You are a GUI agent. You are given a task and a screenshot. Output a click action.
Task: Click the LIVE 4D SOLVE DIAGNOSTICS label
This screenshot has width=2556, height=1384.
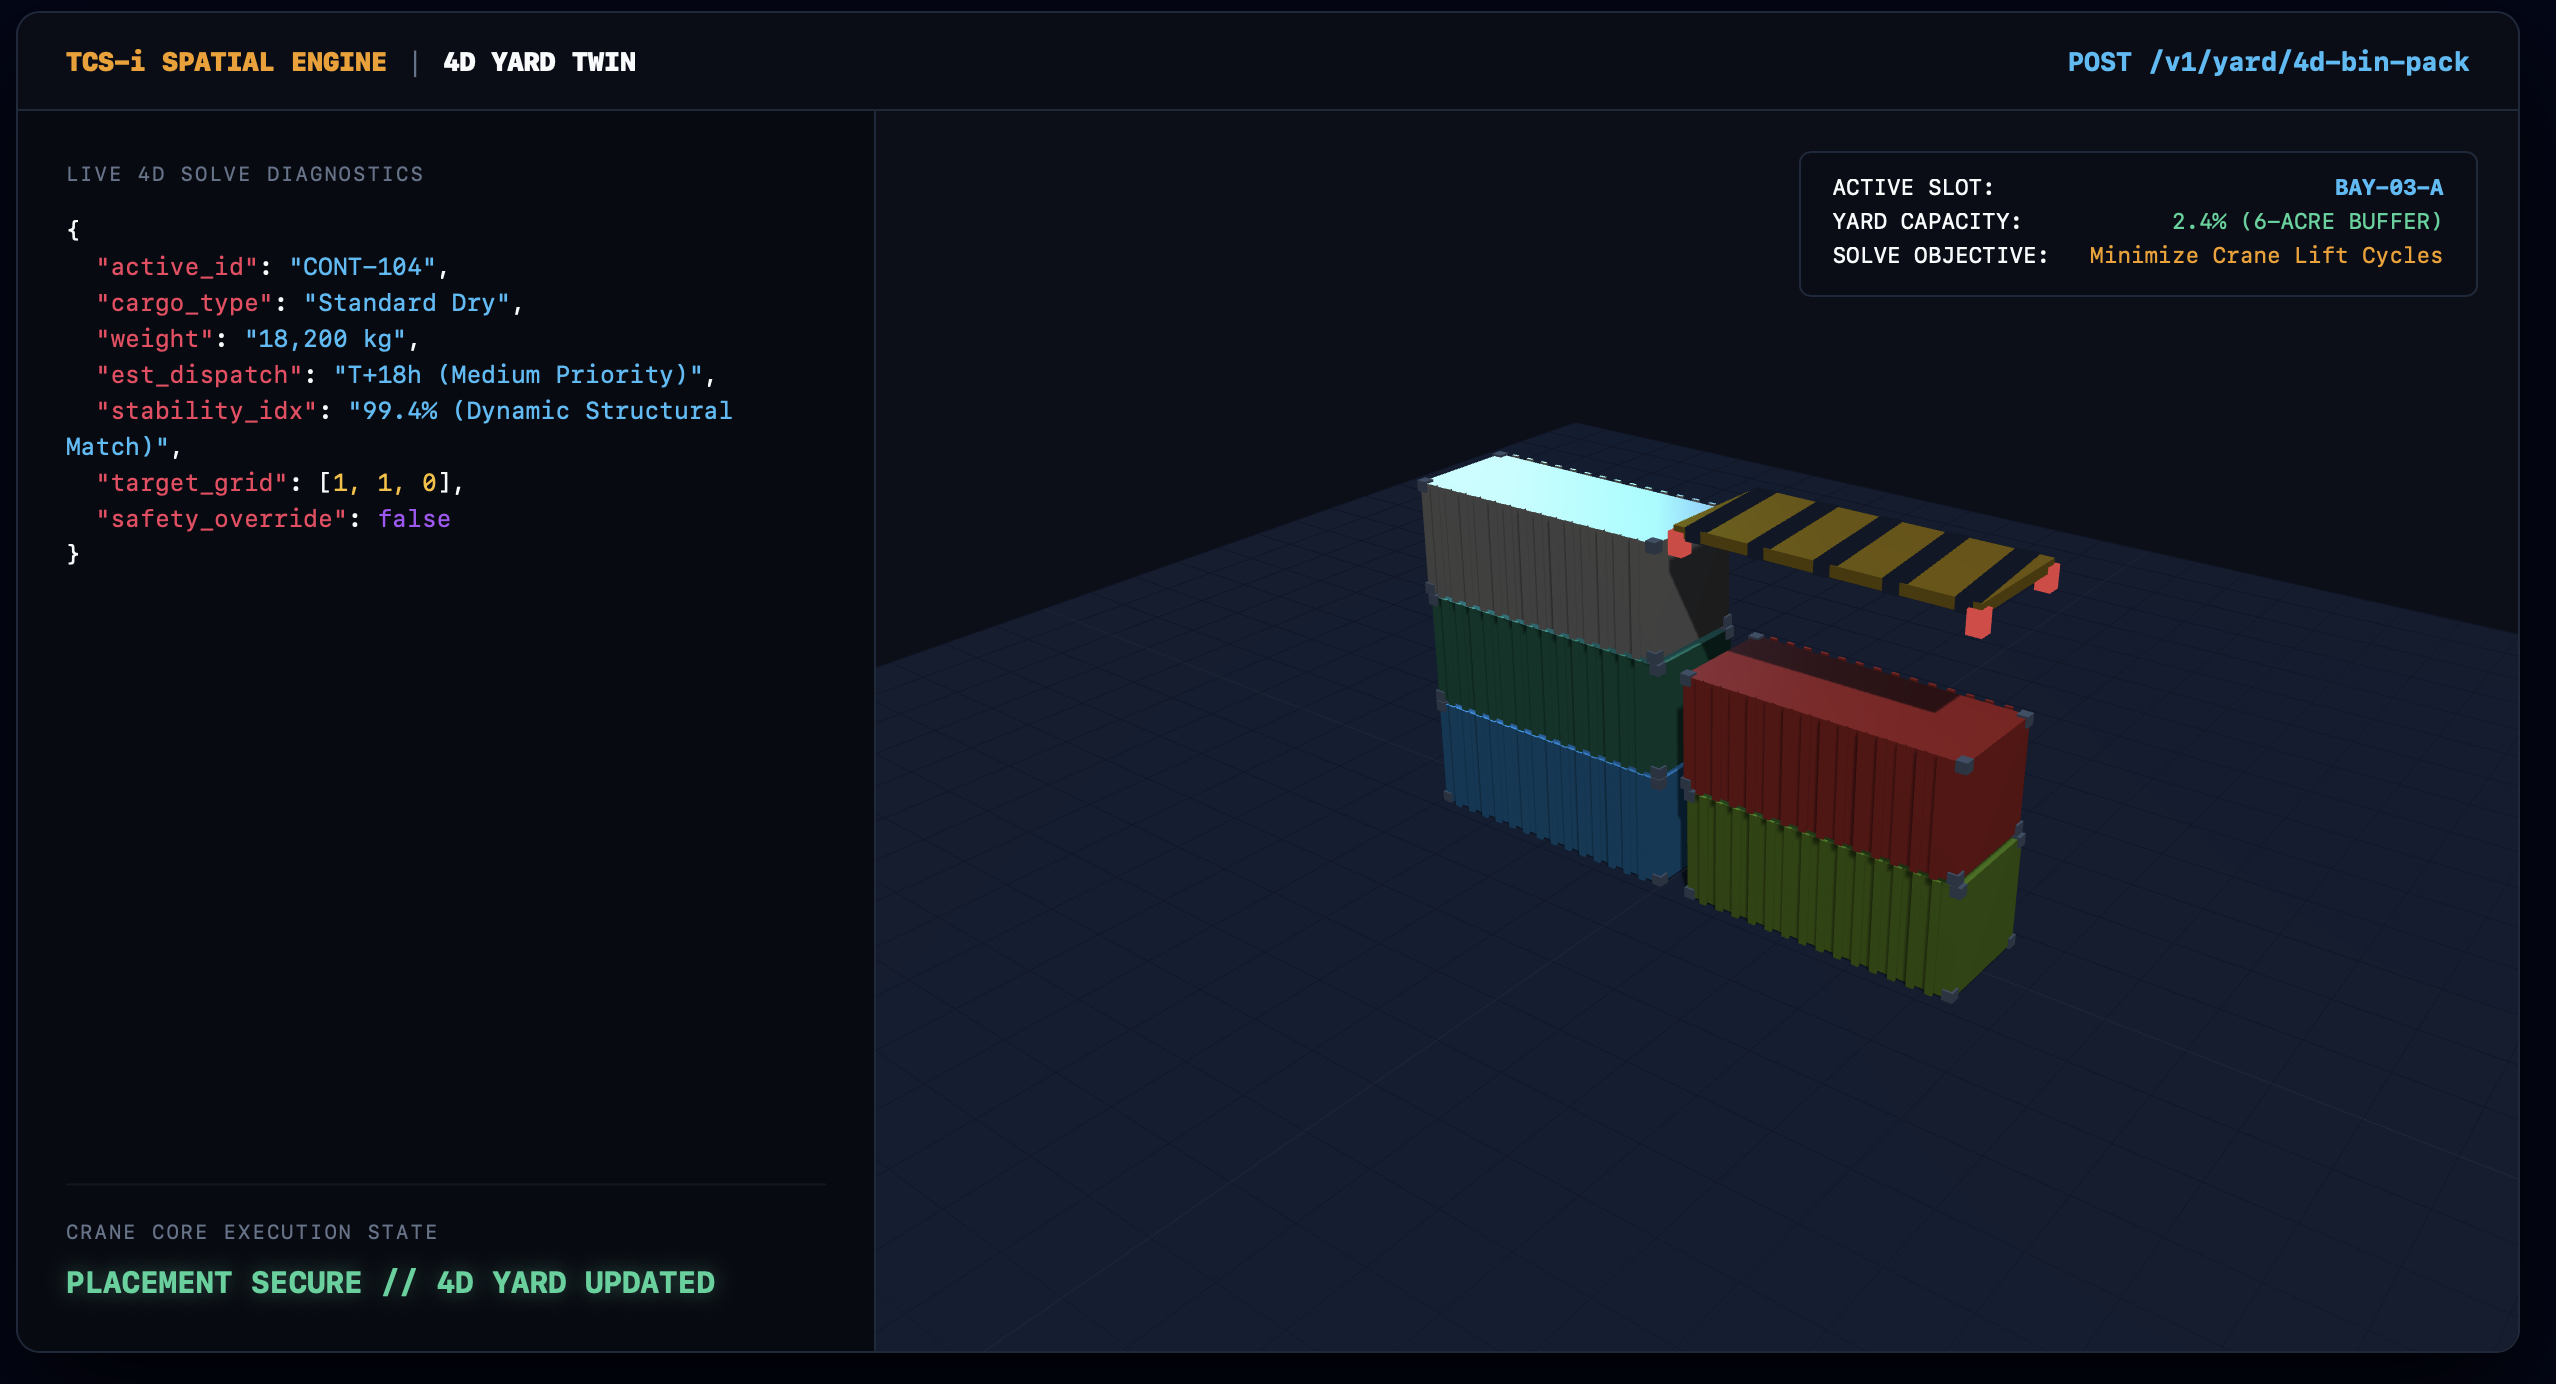pyautogui.click(x=245, y=174)
